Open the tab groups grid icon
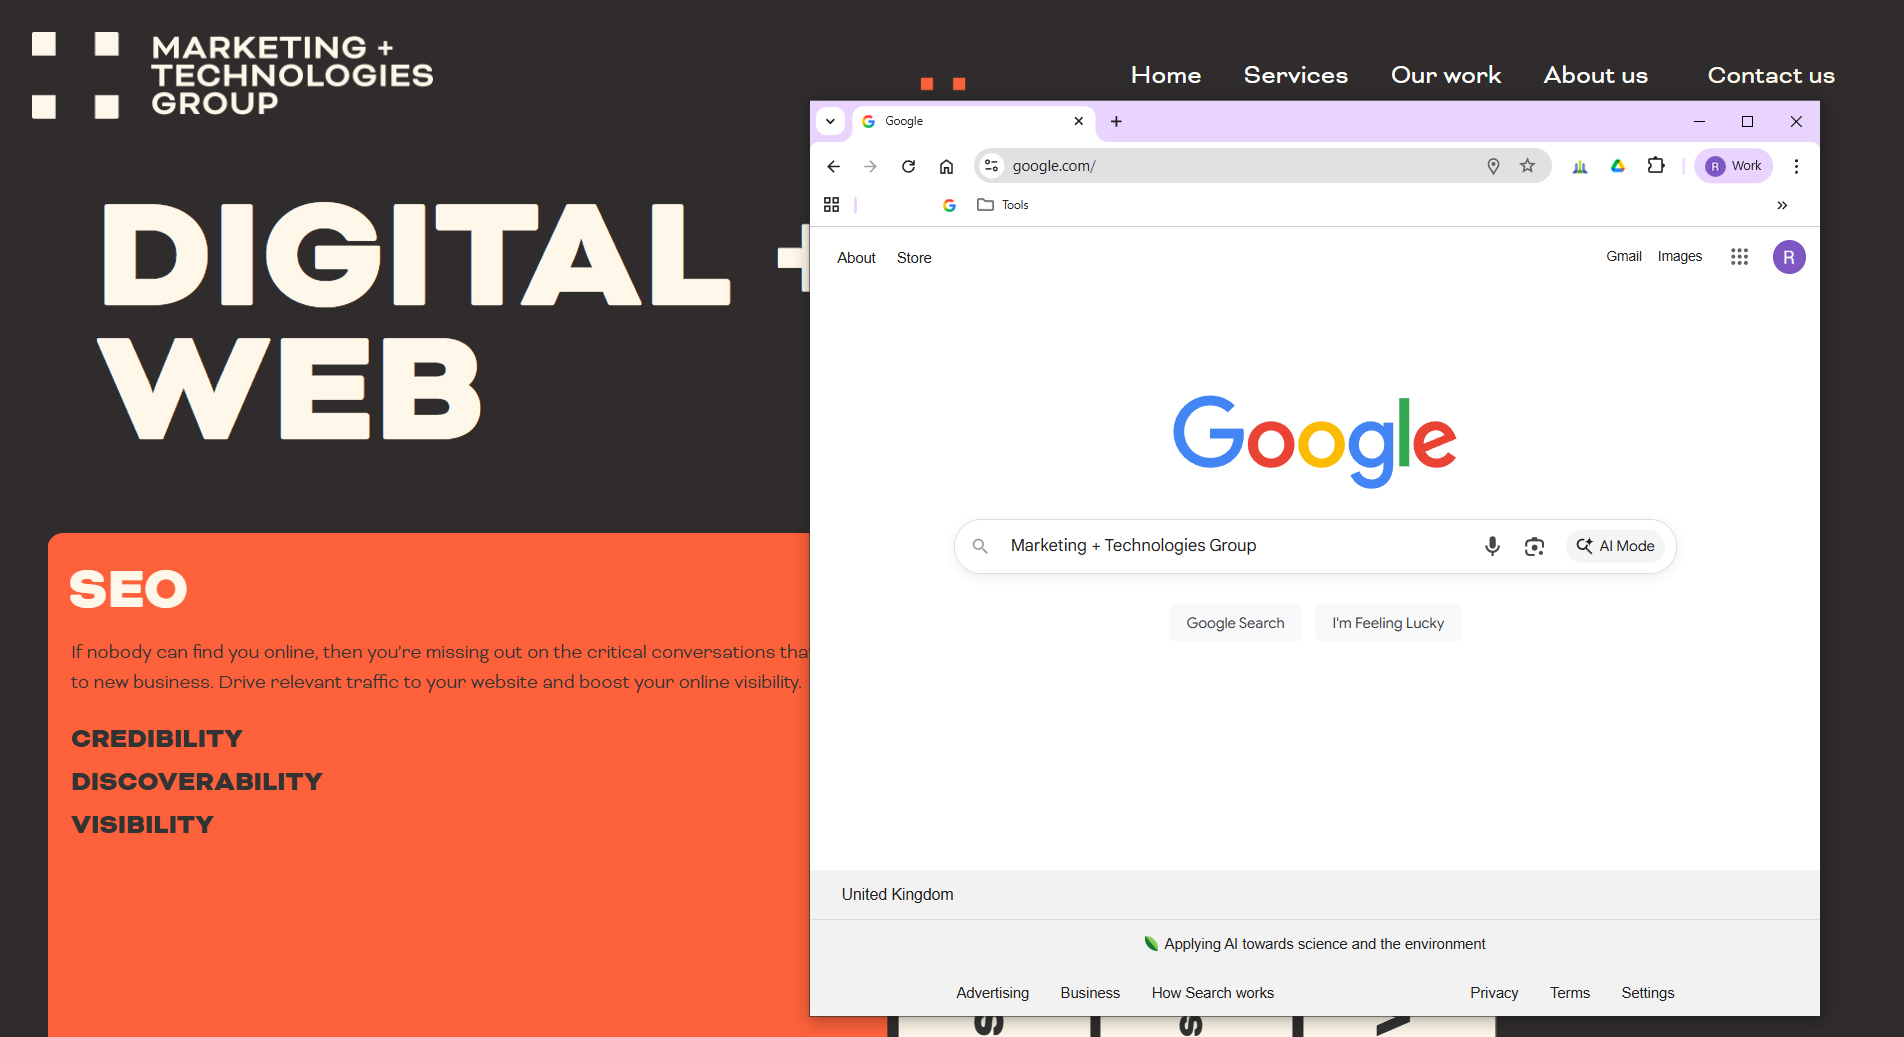Screen dimensions: 1904x1037 [x=831, y=205]
